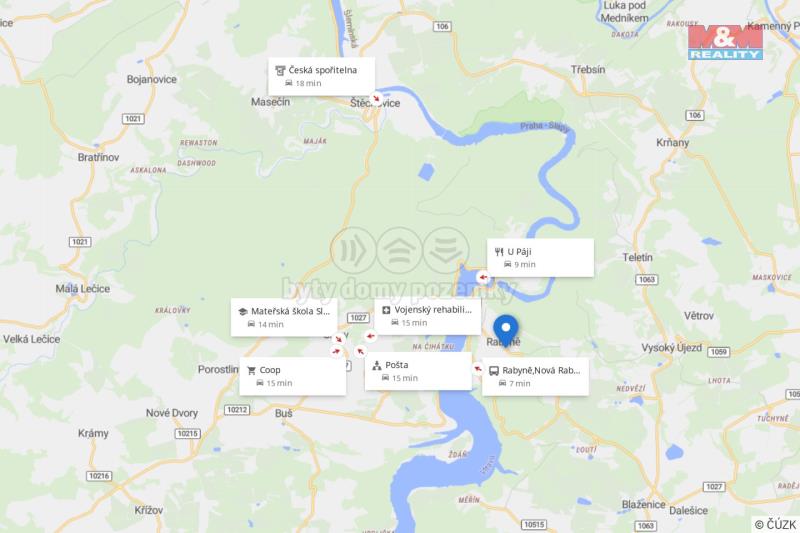Click the bus icon in Rabyně stop card
Viewport: 800px width, 533px height.
point(494,371)
